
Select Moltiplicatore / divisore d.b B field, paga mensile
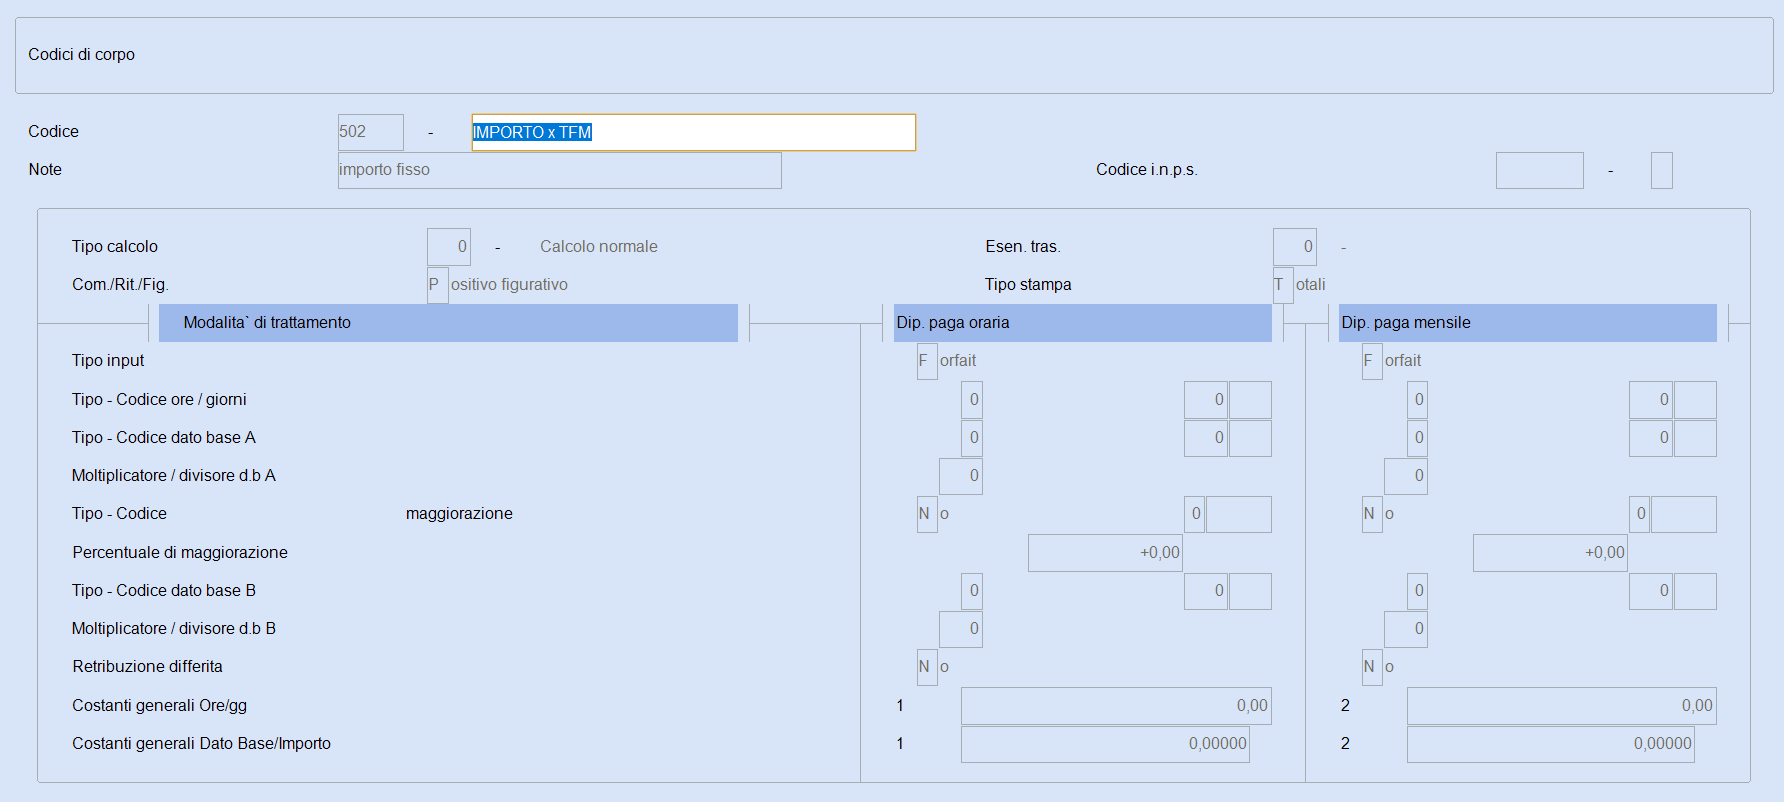click(1405, 629)
